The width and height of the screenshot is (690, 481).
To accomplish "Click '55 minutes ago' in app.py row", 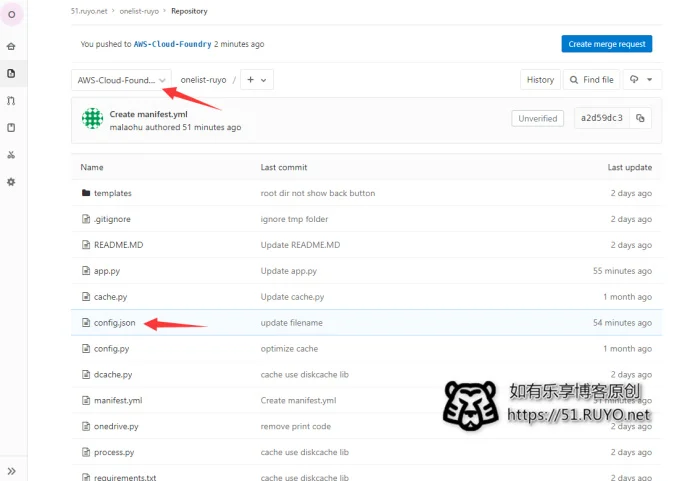I will [x=622, y=271].
